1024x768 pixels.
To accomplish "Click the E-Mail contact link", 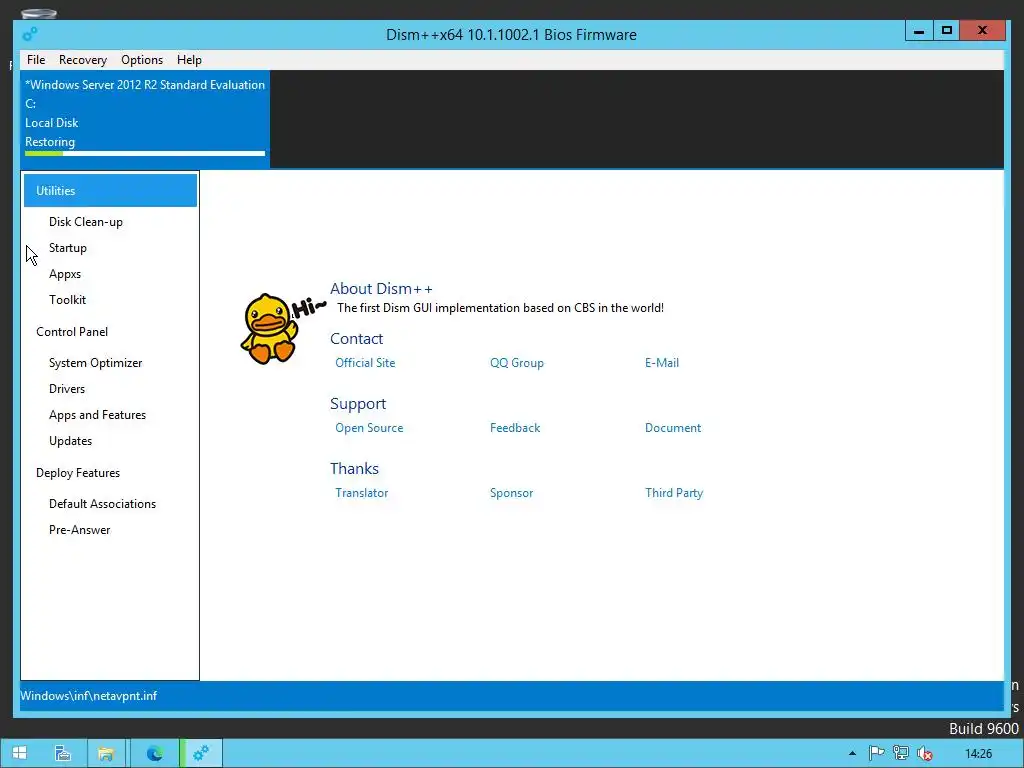I will pos(662,363).
